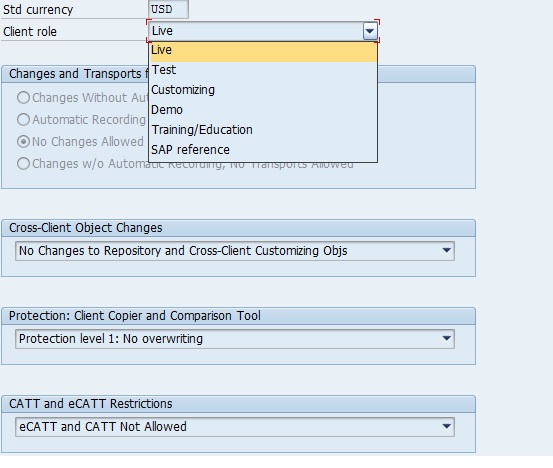Viewport: 553px width, 468px height.
Task: Click Protection level 1: No overwriting field
Action: (x=235, y=339)
